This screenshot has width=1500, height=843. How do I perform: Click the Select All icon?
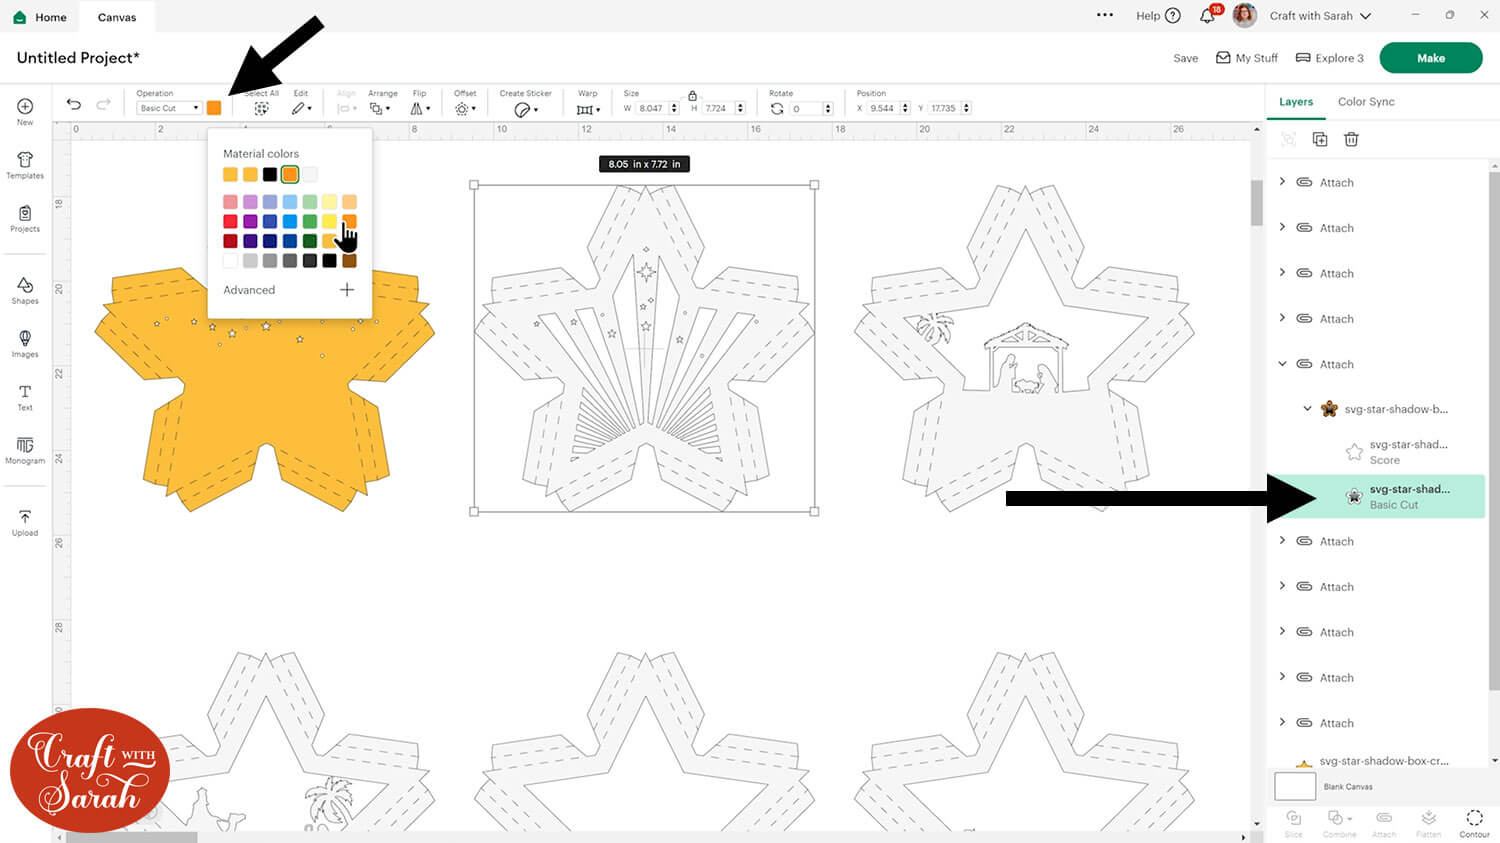click(261, 108)
